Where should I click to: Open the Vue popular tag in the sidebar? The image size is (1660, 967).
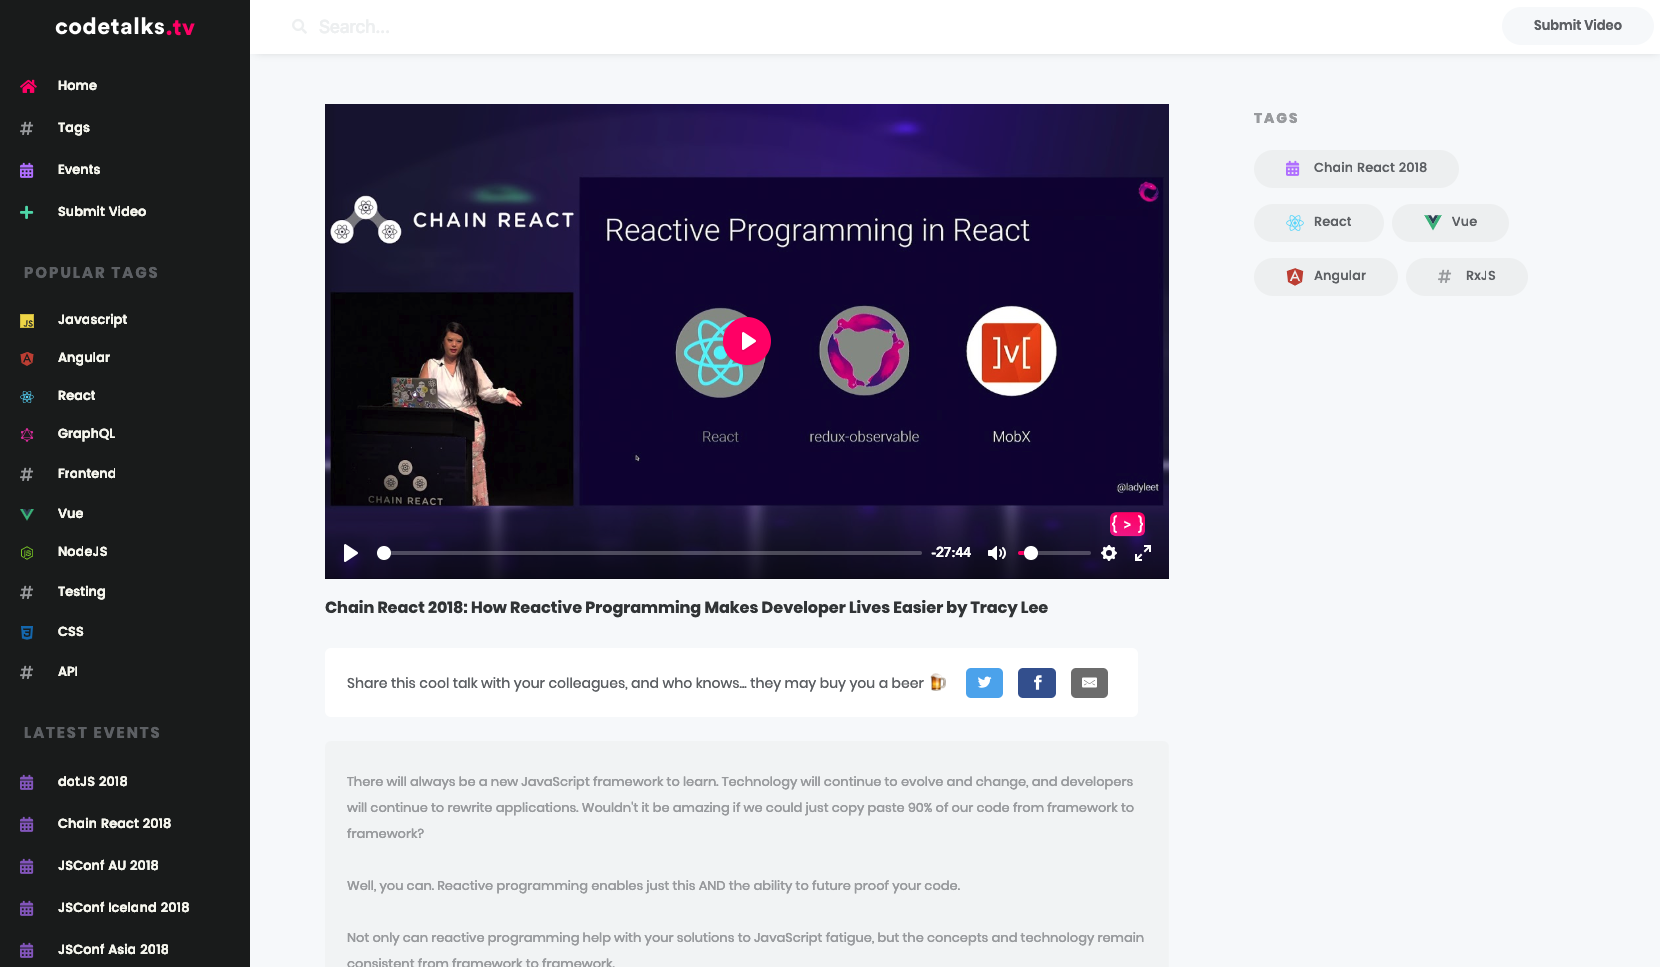(70, 514)
